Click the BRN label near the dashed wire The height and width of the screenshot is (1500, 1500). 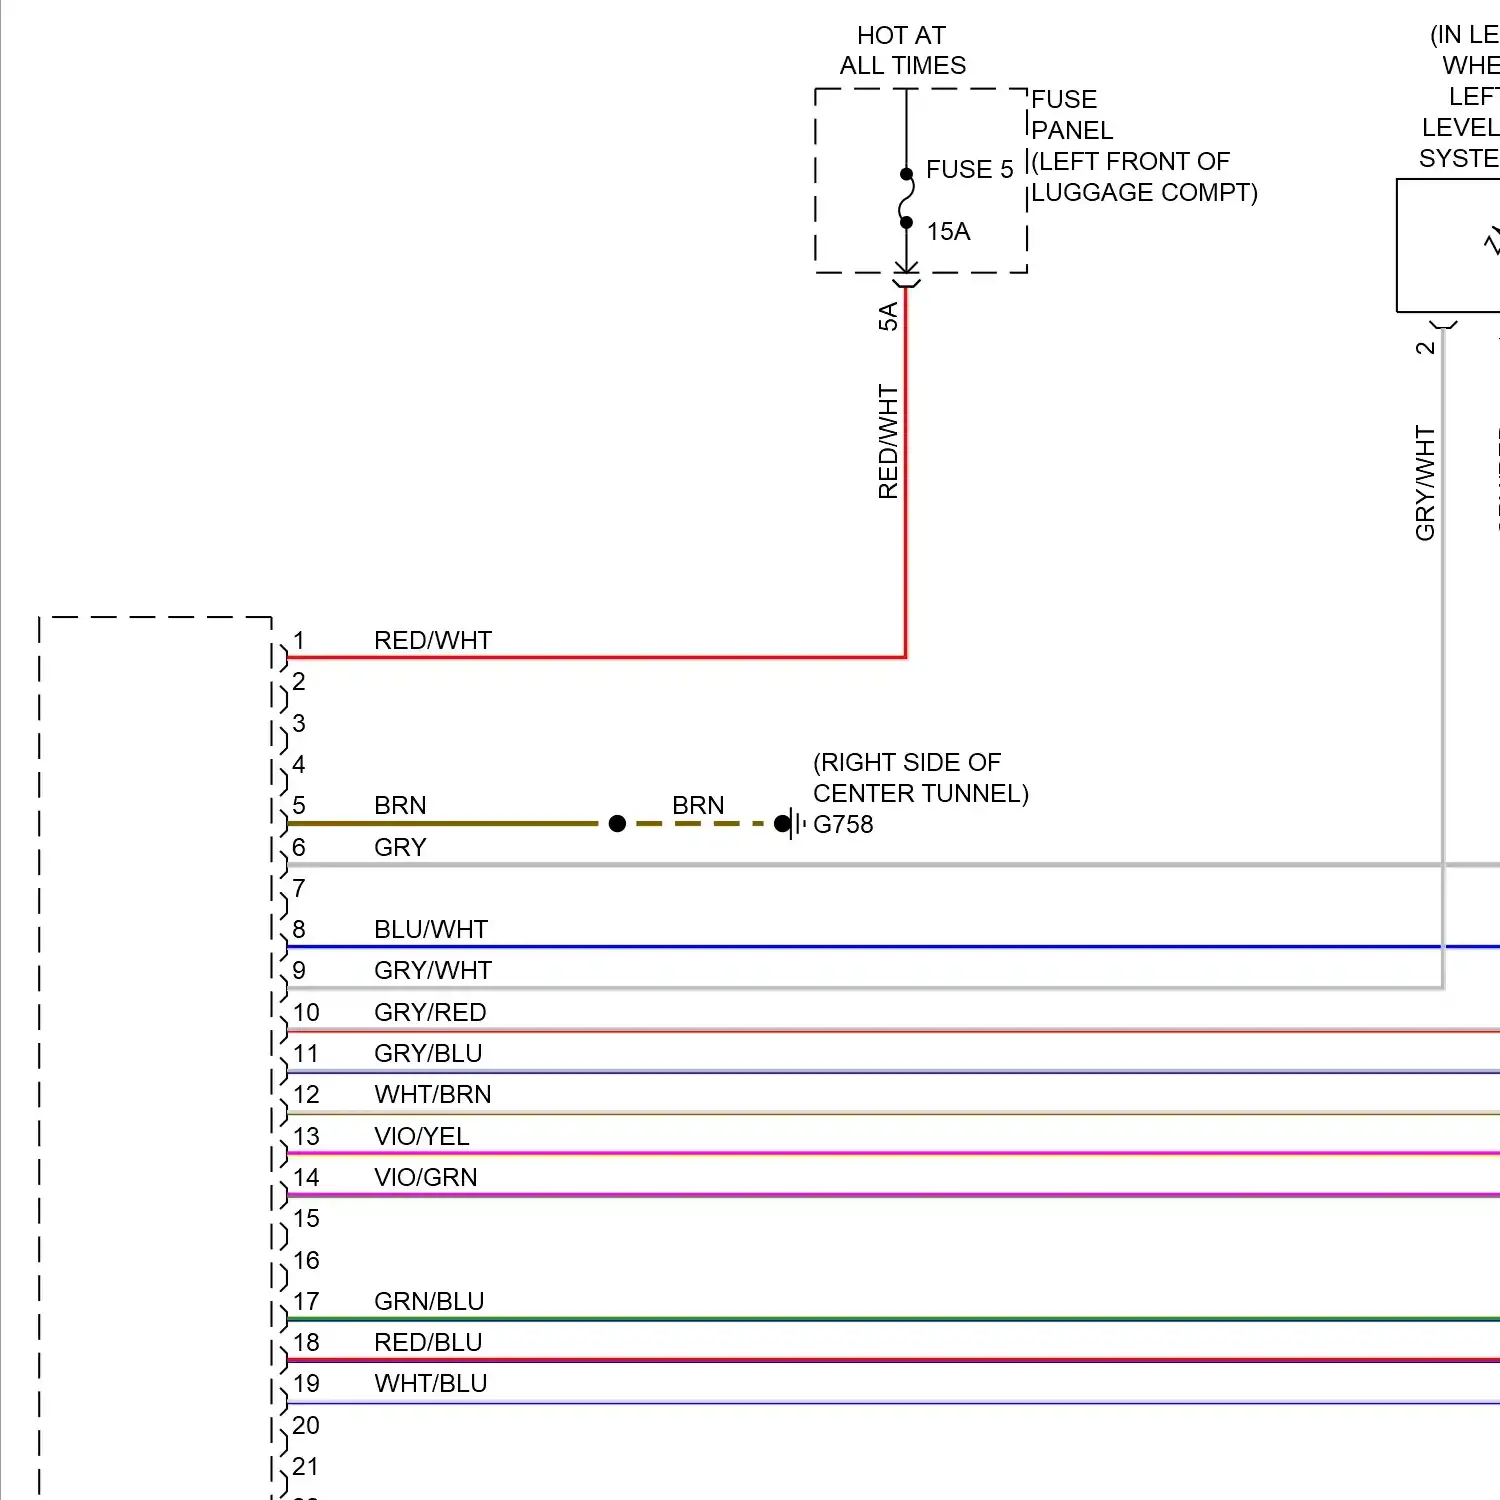click(698, 805)
